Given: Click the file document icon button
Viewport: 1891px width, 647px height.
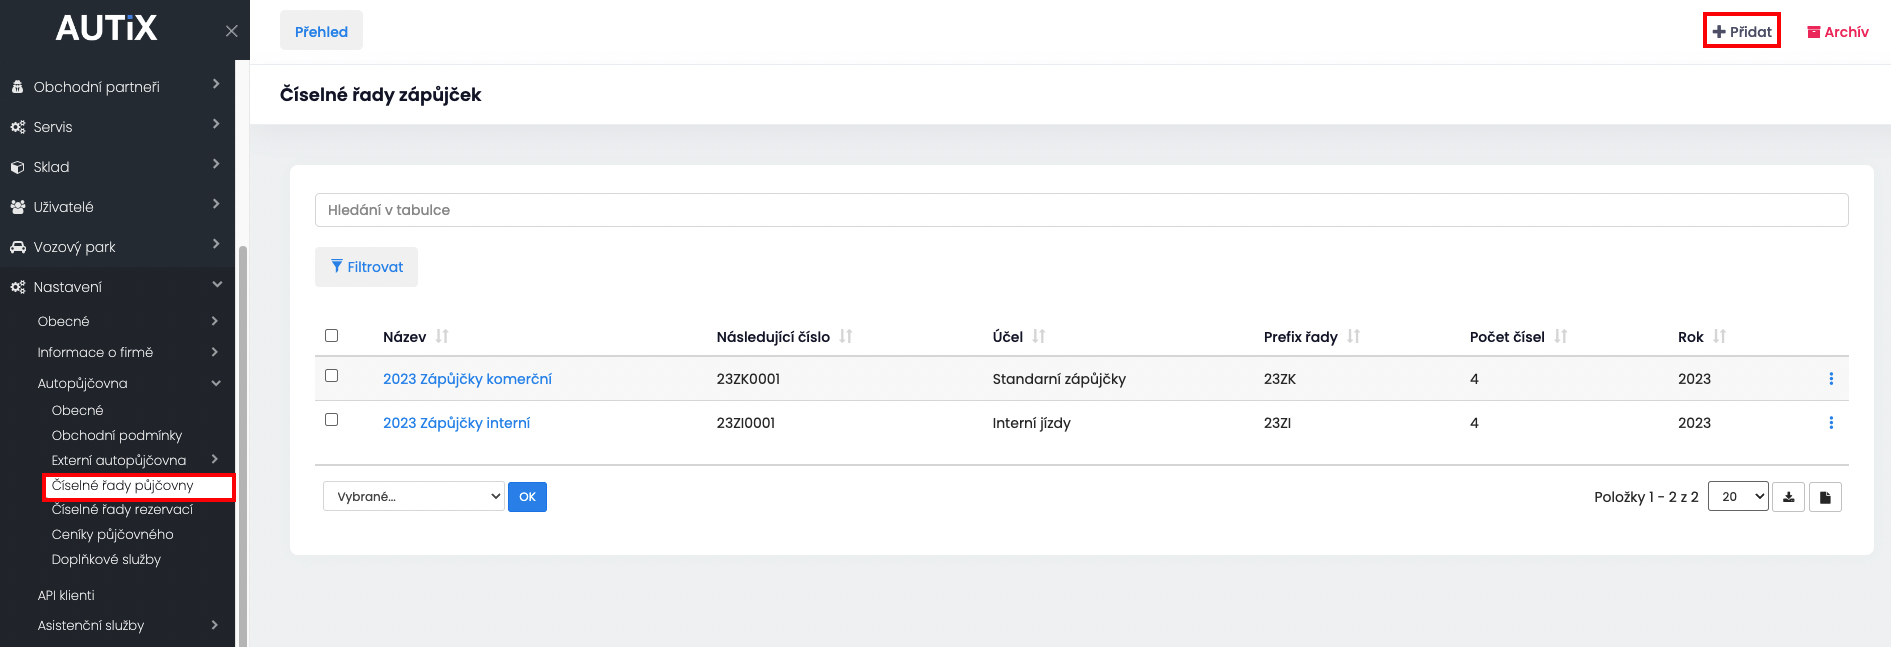Looking at the screenshot, I should tap(1825, 497).
